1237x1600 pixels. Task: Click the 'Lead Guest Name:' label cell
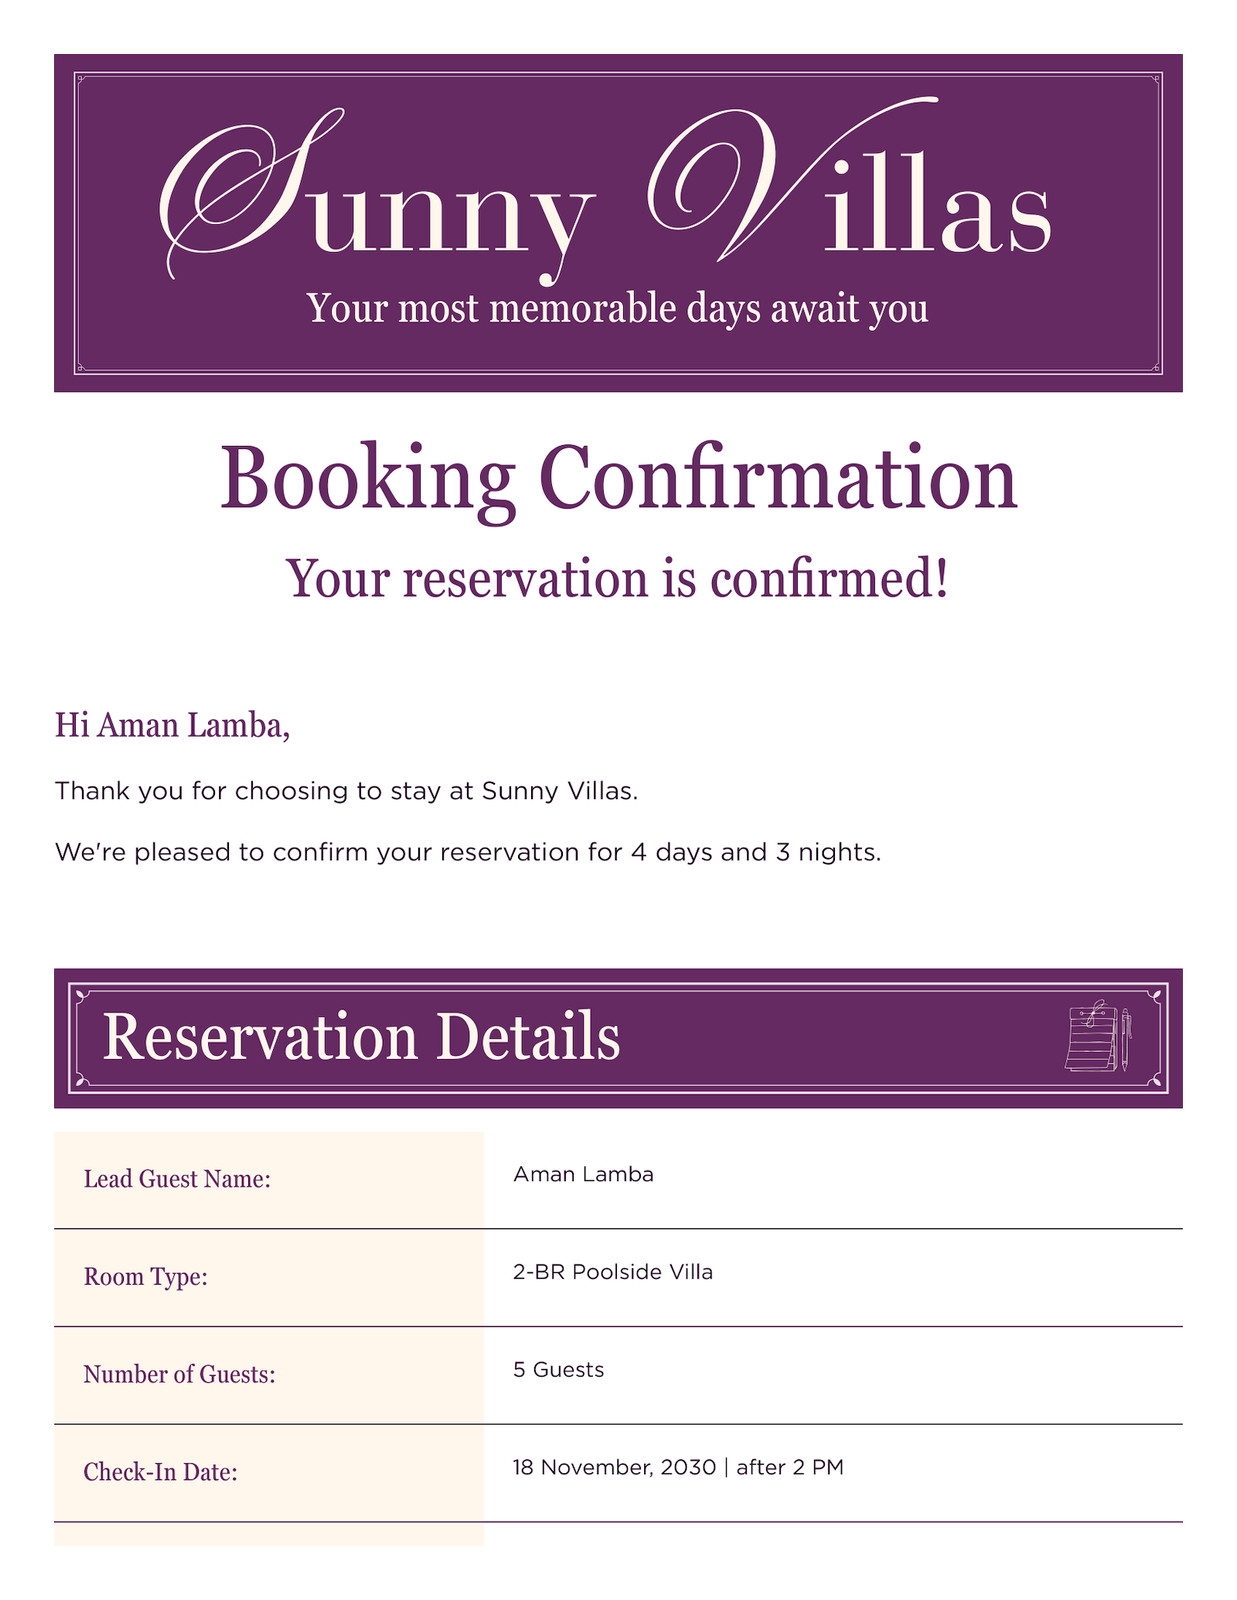269,1180
